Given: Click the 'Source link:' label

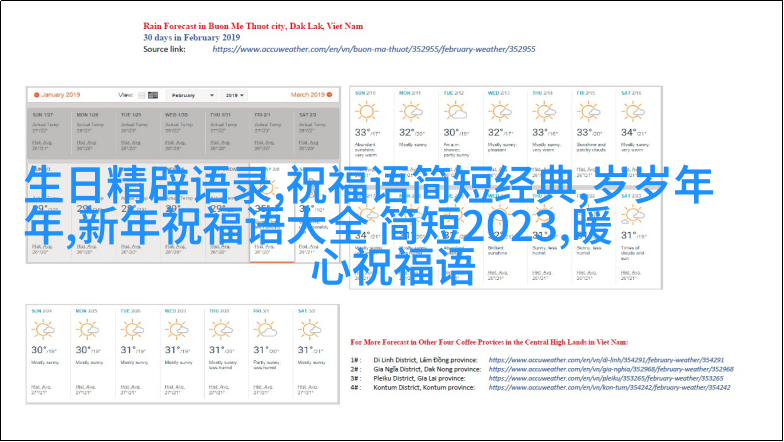Looking at the screenshot, I should 164,49.
